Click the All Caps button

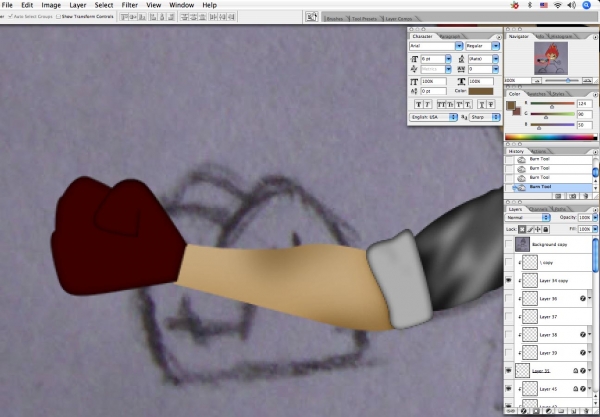tap(440, 104)
